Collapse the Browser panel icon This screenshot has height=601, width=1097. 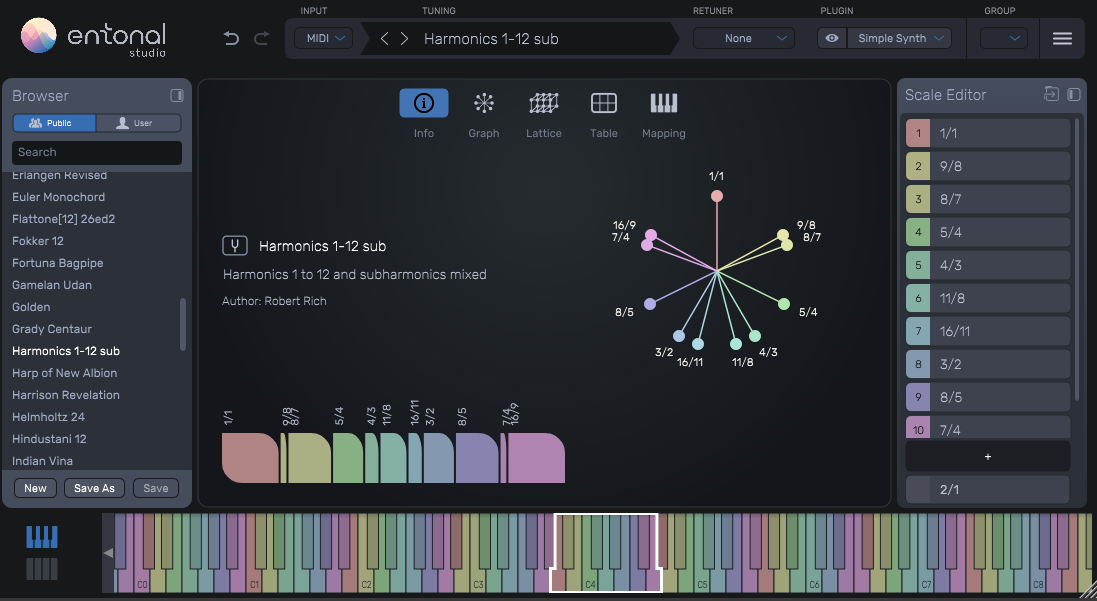coord(177,96)
